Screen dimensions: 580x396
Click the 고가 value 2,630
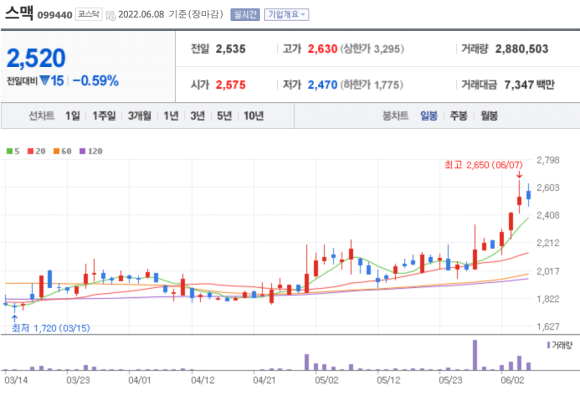click(x=323, y=49)
